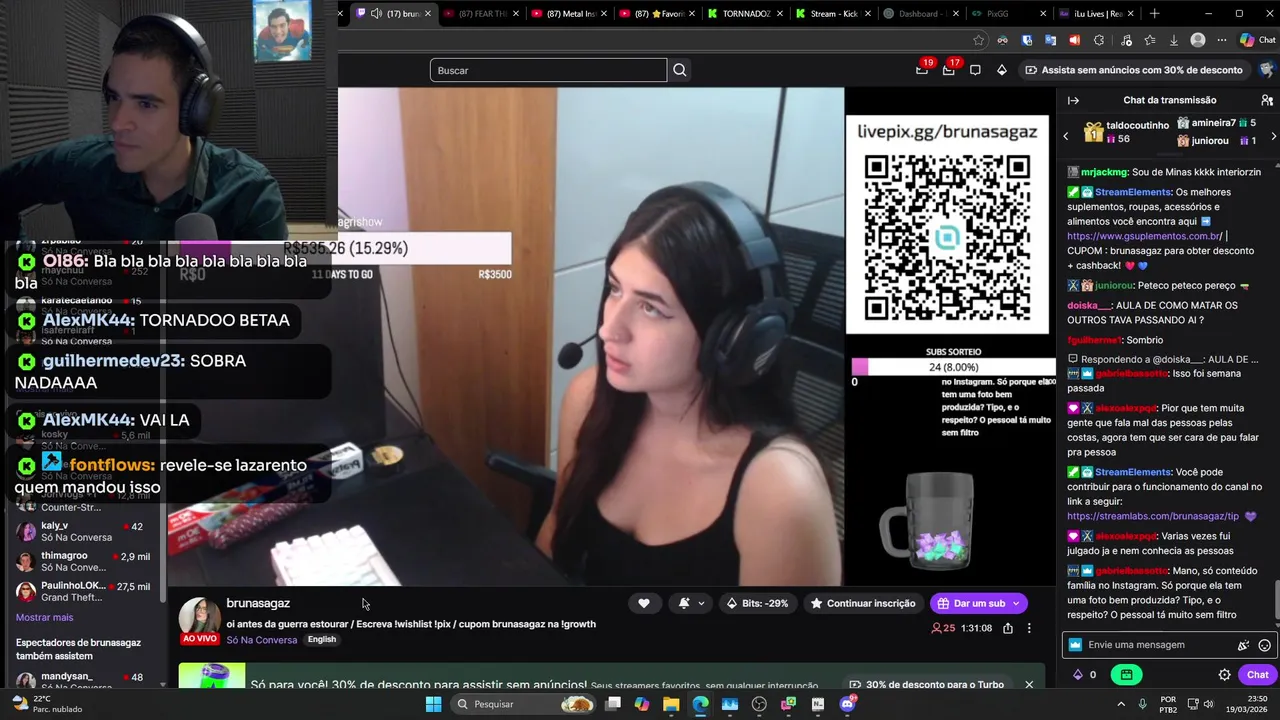Screen dimensions: 1280x720
Task: Close the Turbo discount banner
Action: [x=1029, y=684]
